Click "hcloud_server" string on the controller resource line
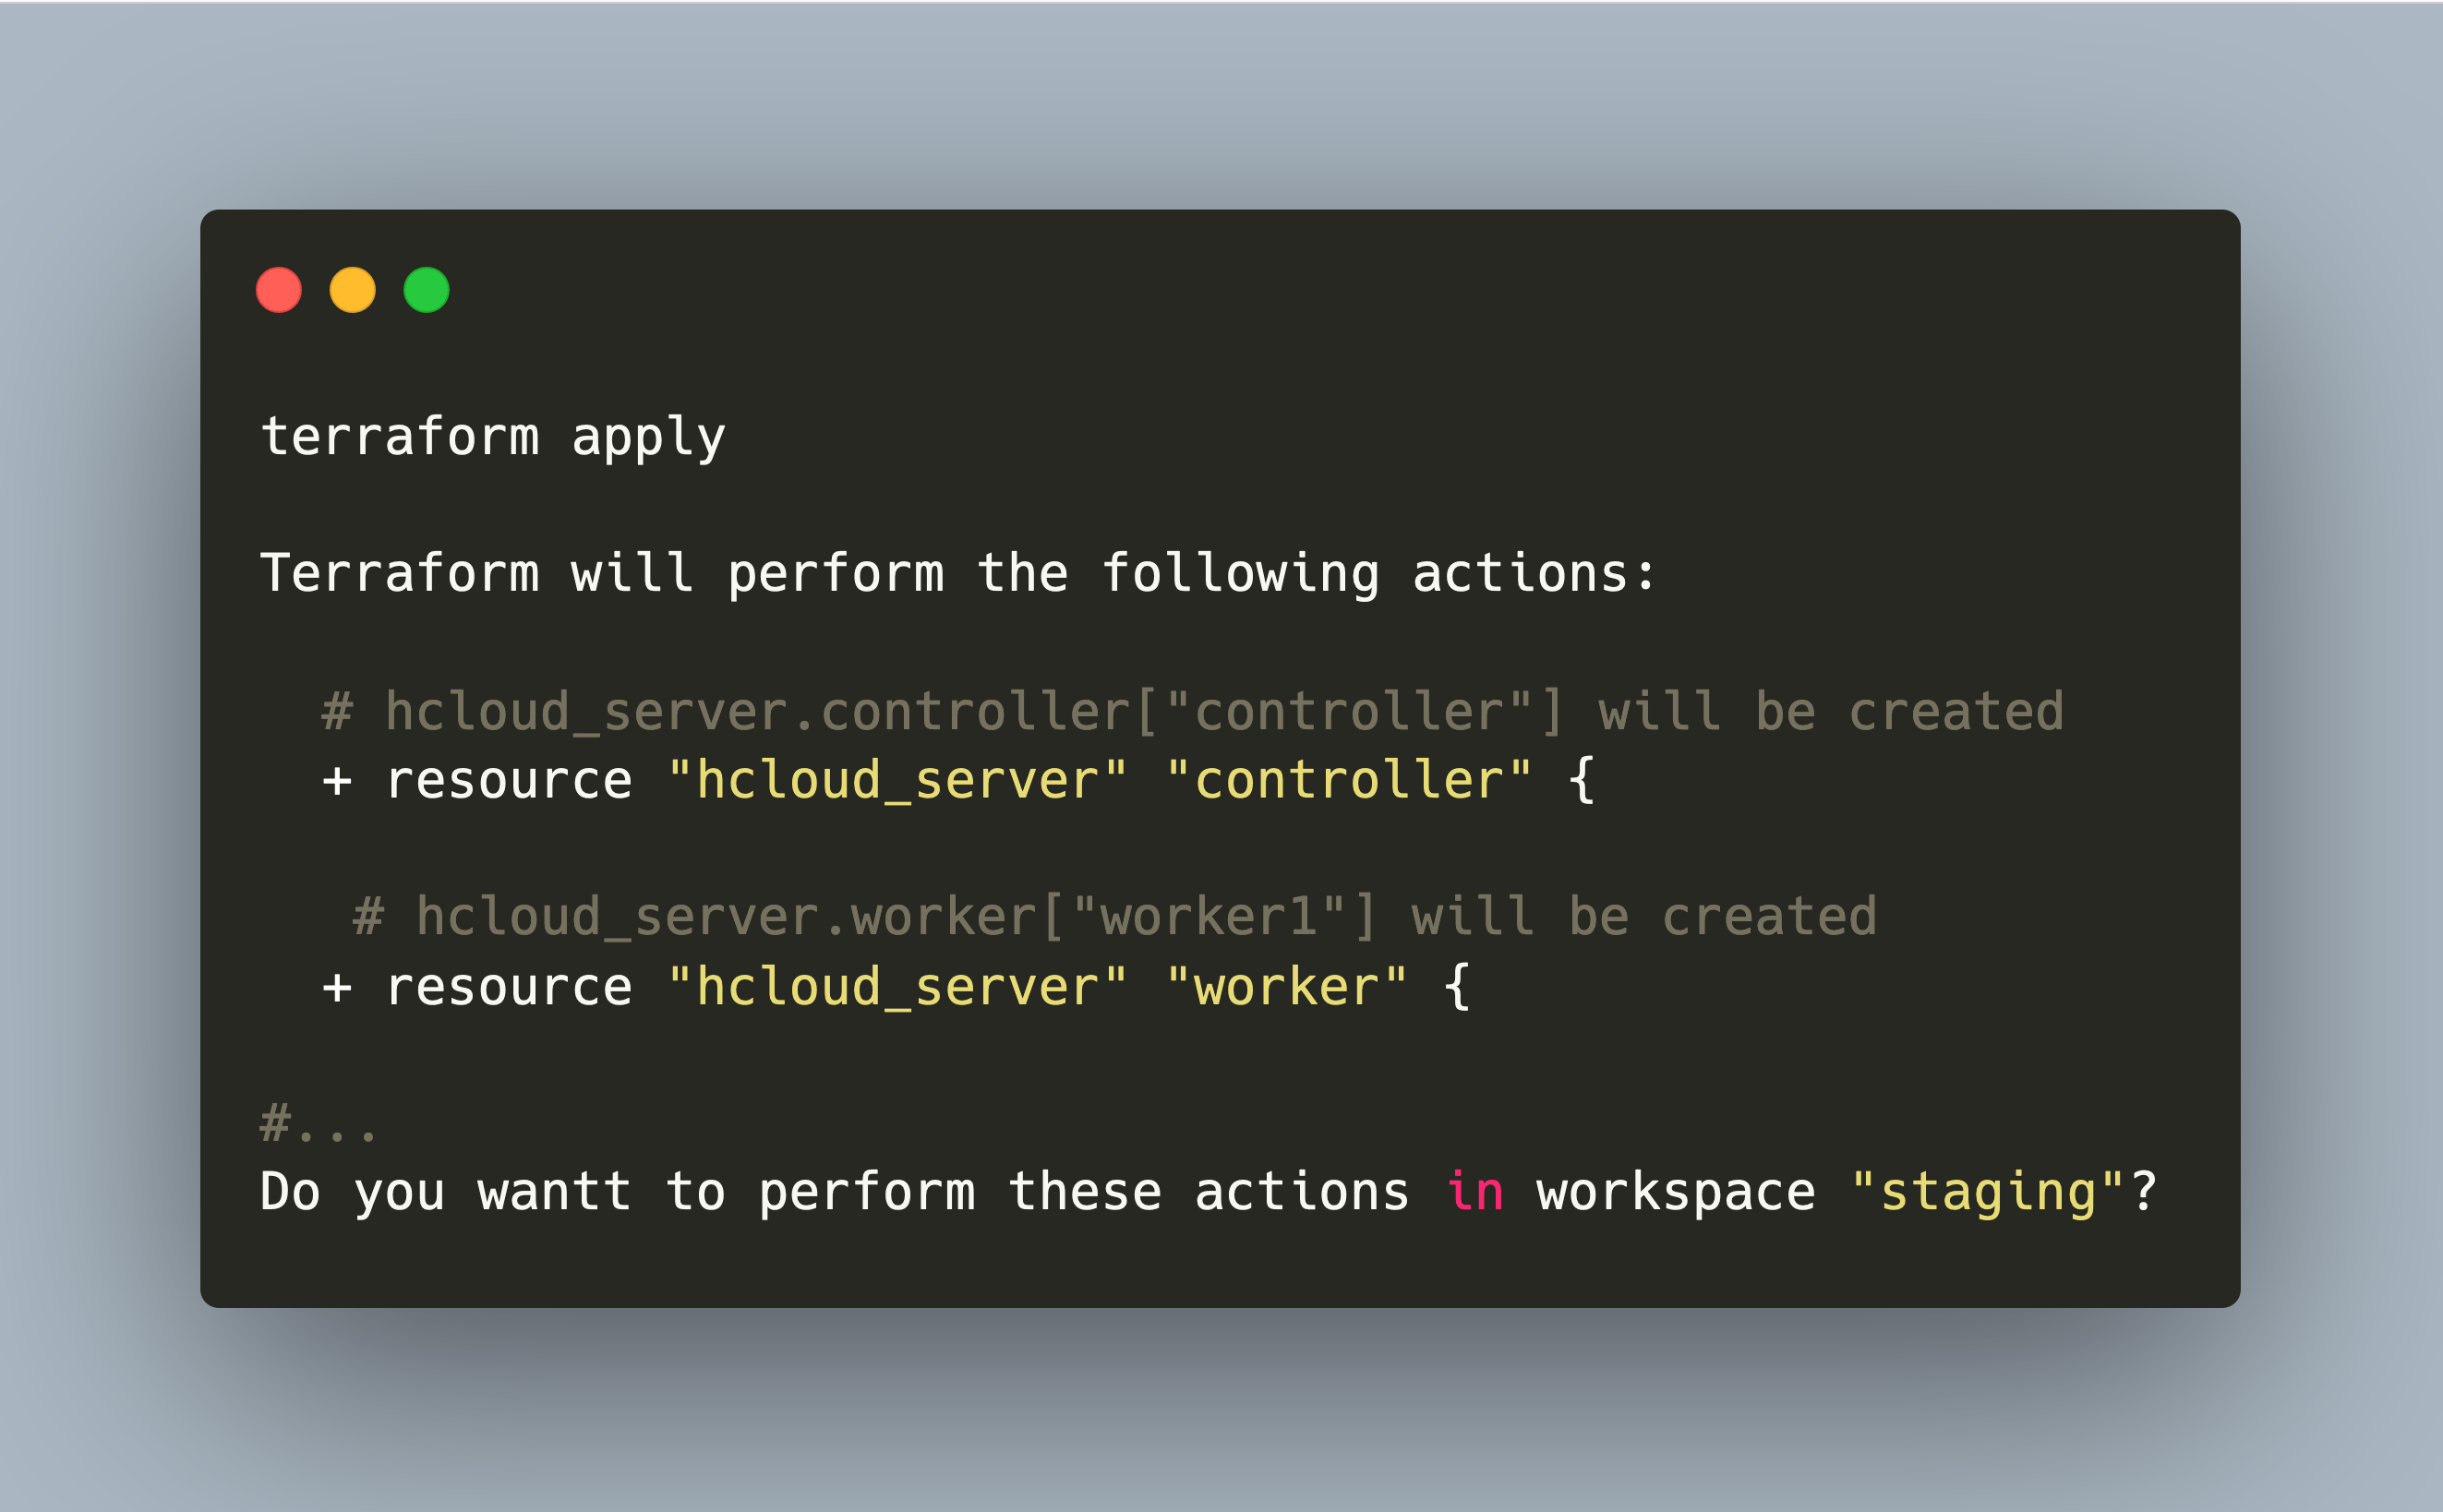The height and width of the screenshot is (1512, 2443). [897, 781]
